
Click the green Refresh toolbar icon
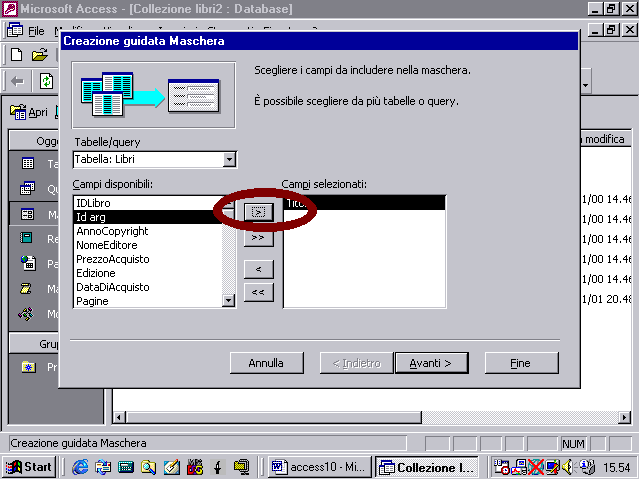coord(46,81)
